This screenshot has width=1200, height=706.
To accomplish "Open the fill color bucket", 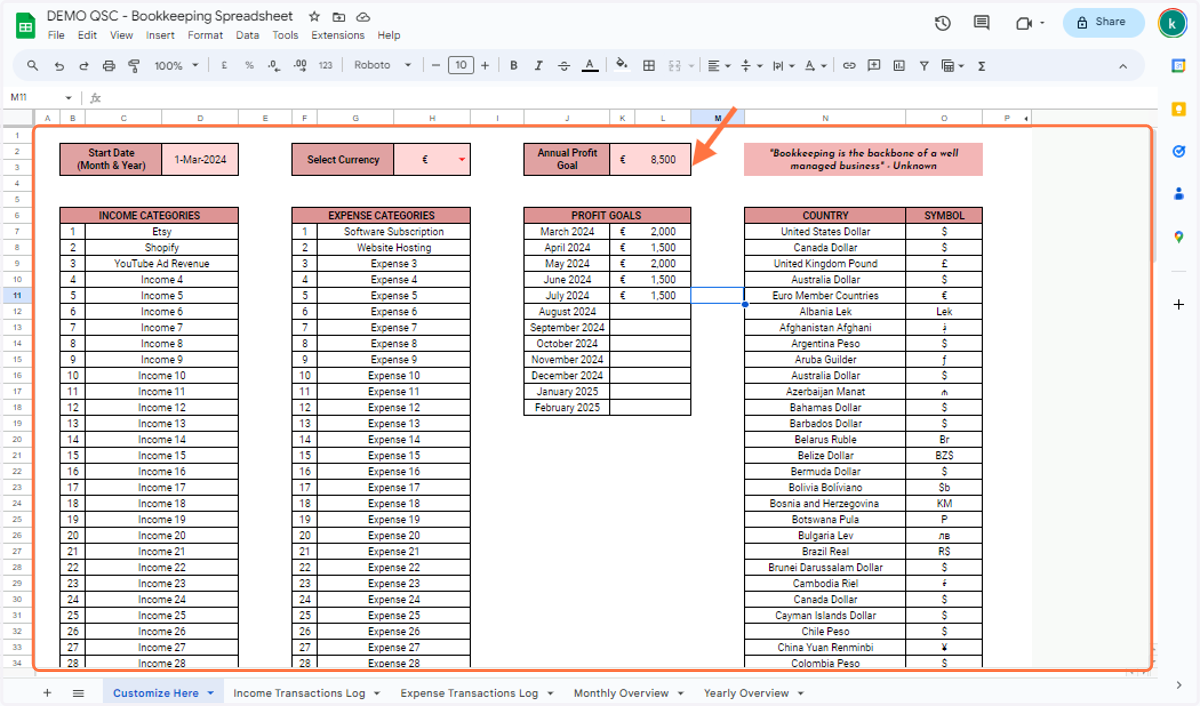I will [x=622, y=65].
